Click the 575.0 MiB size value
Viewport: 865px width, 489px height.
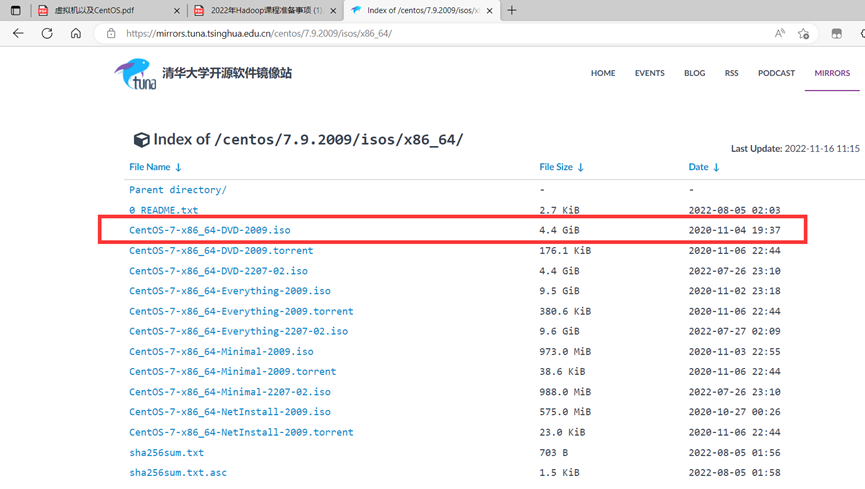pos(565,412)
